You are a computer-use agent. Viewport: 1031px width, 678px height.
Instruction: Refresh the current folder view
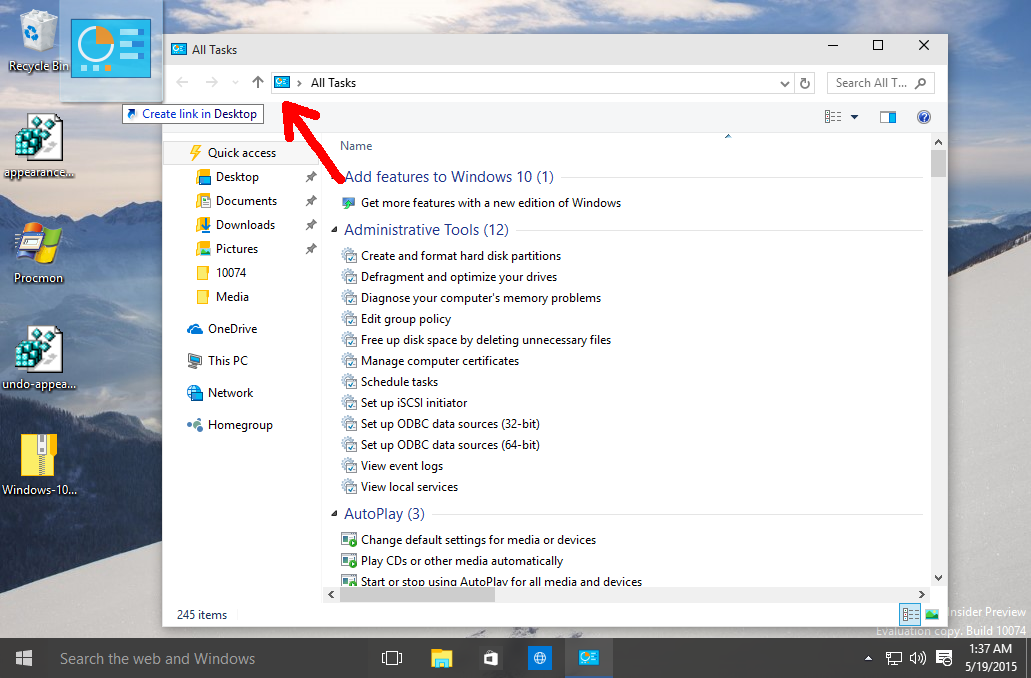[x=805, y=82]
